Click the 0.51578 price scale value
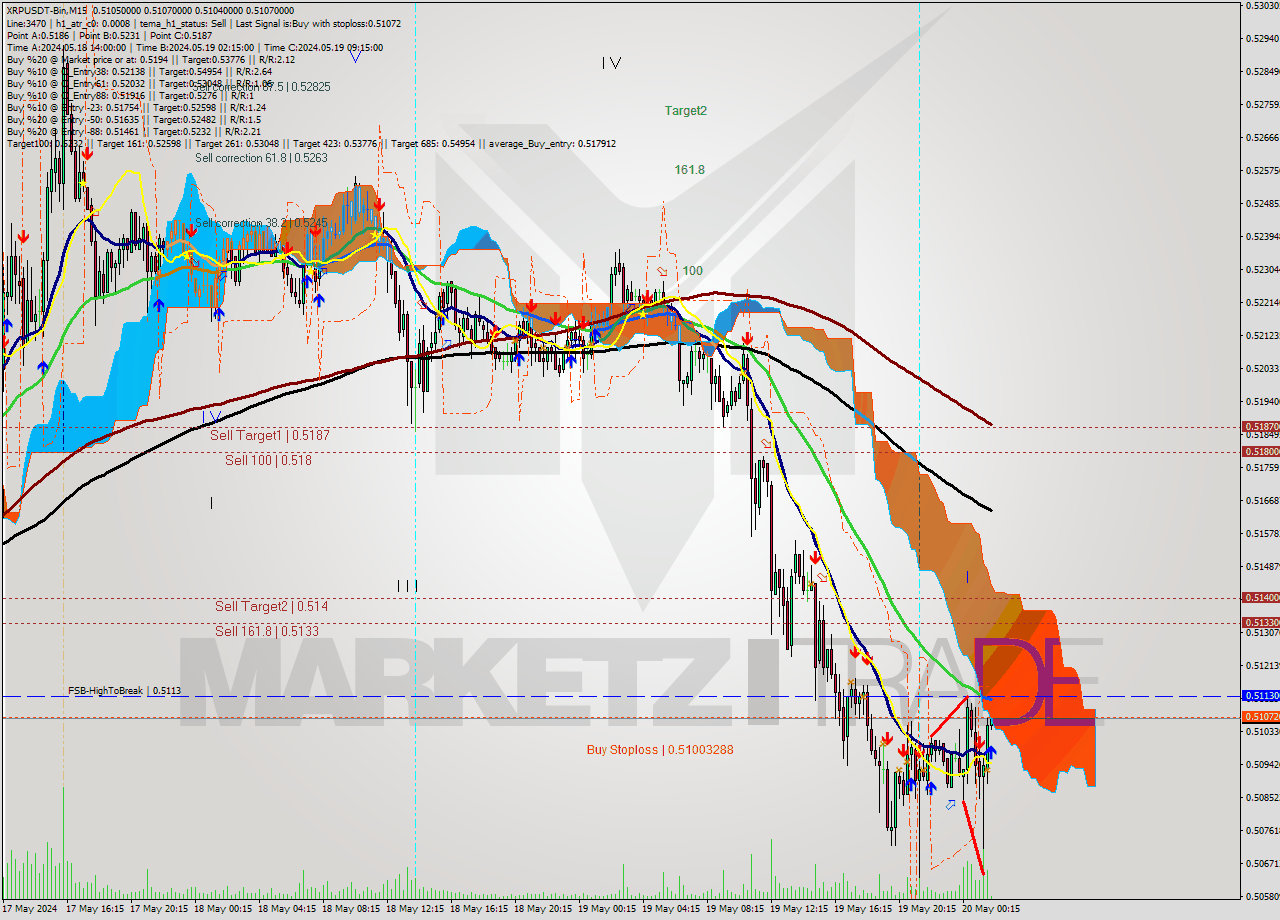This screenshot has width=1280, height=920. tap(1263, 533)
